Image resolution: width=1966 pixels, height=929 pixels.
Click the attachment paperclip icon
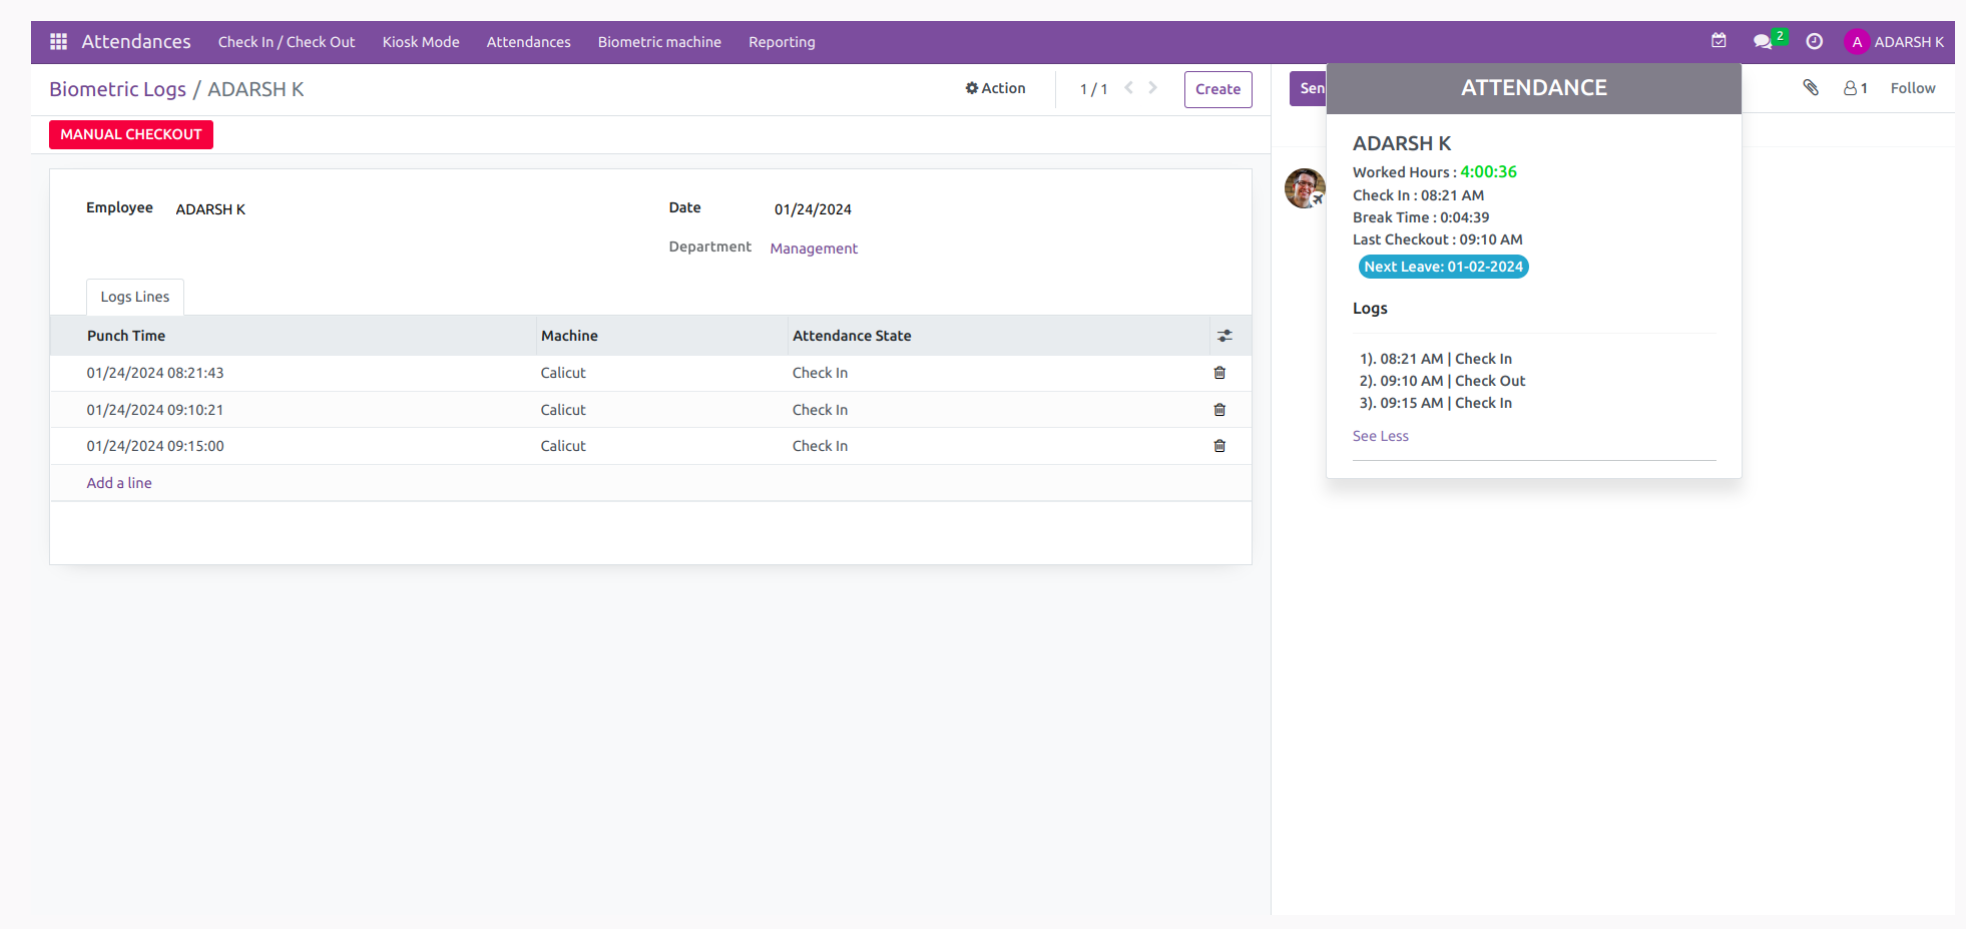1810,88
